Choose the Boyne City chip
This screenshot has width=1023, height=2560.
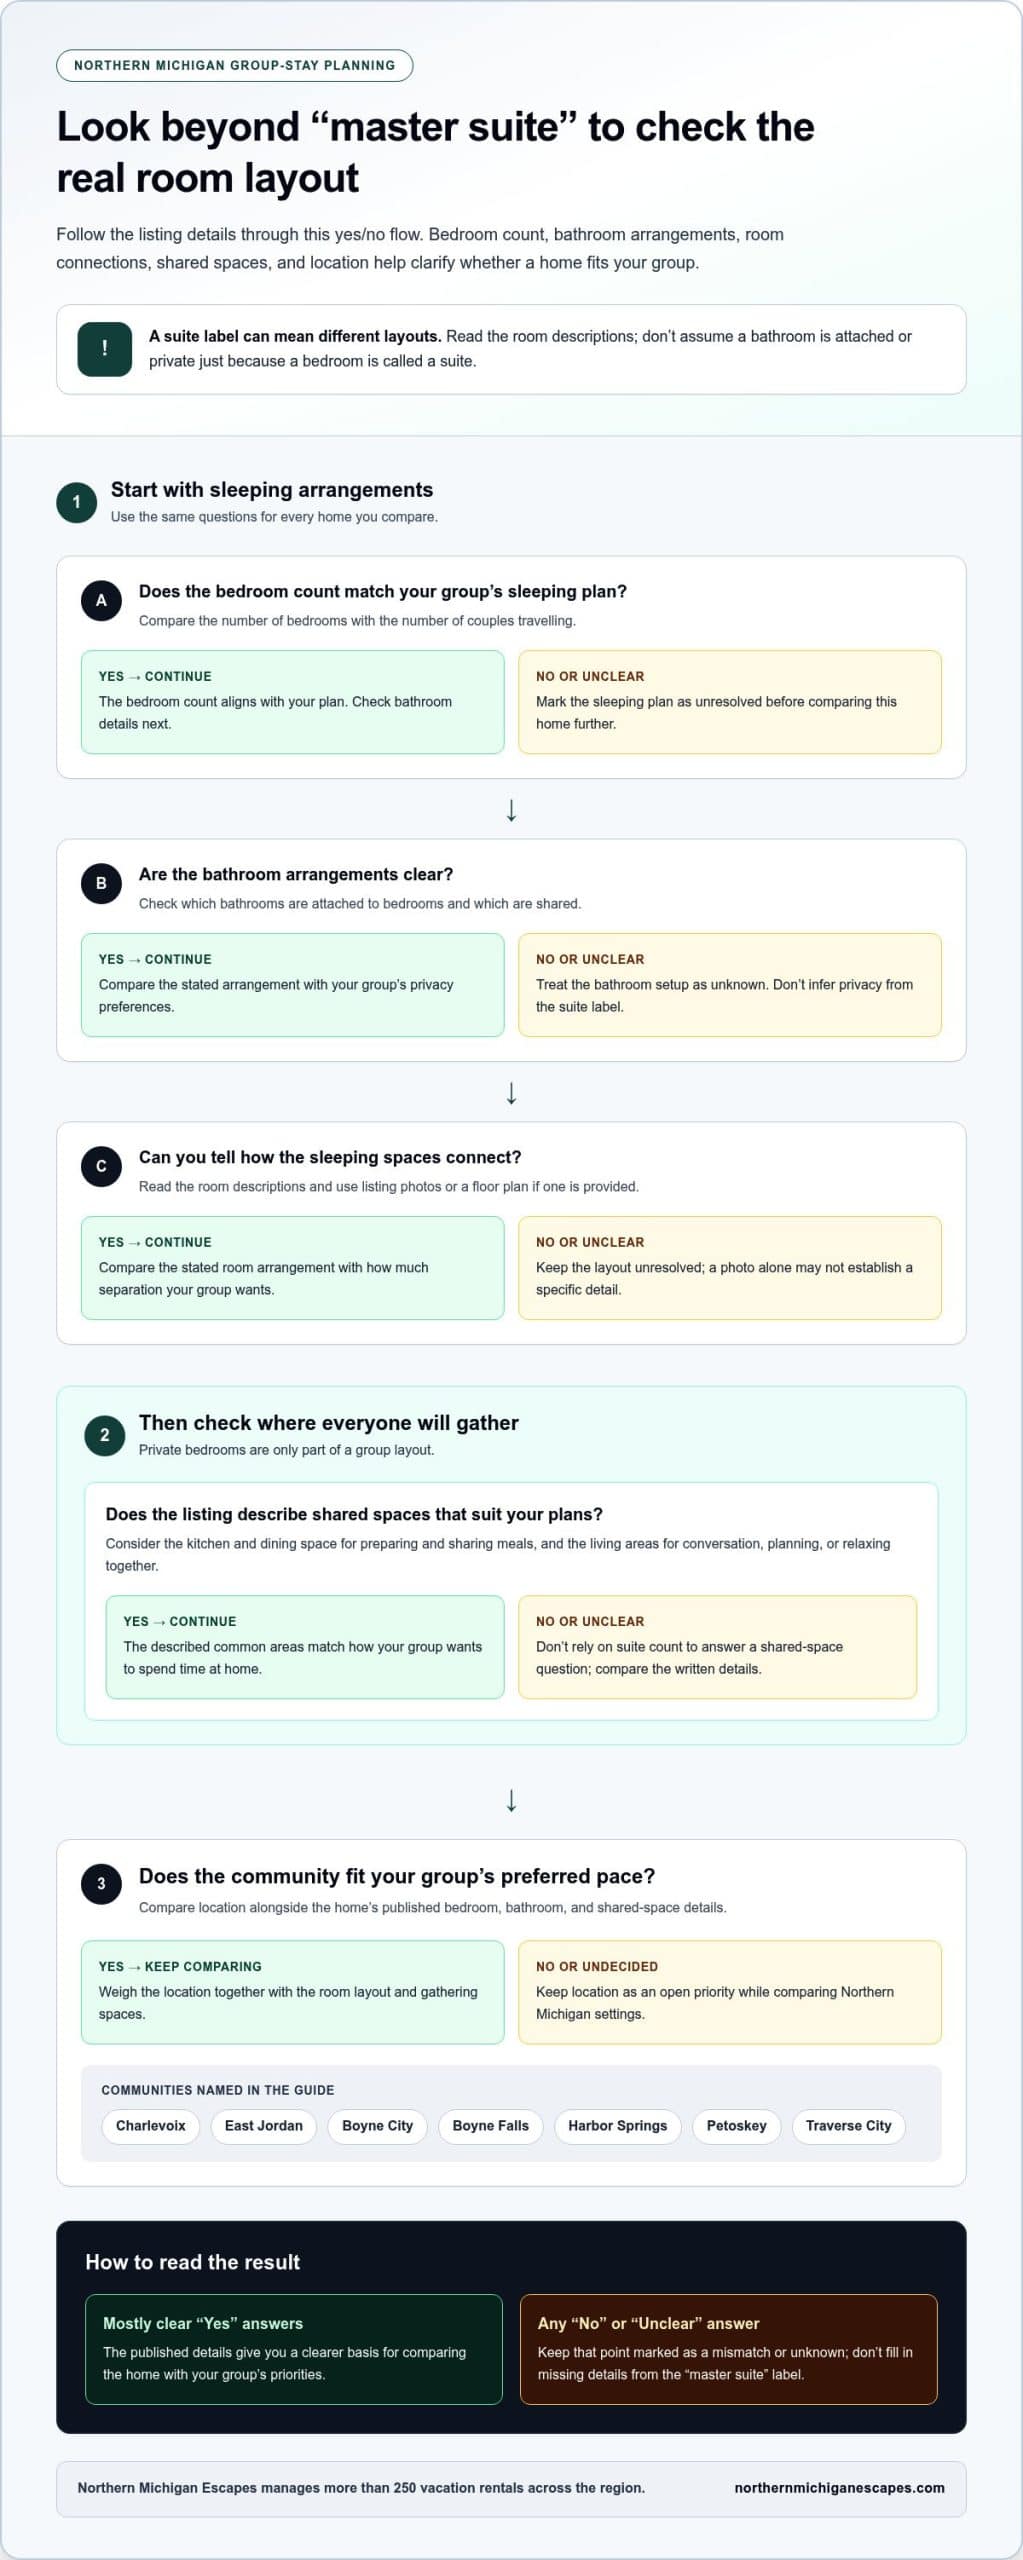tap(378, 2126)
